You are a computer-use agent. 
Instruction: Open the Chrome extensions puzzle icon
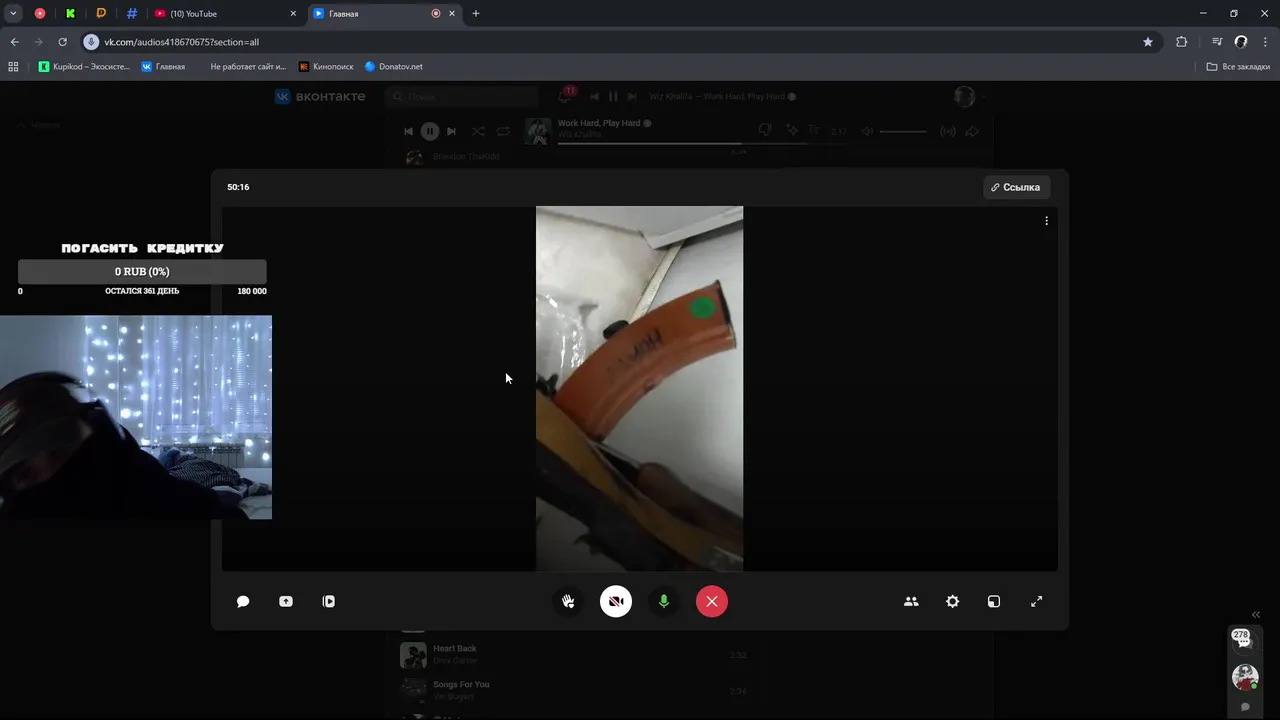point(1182,42)
